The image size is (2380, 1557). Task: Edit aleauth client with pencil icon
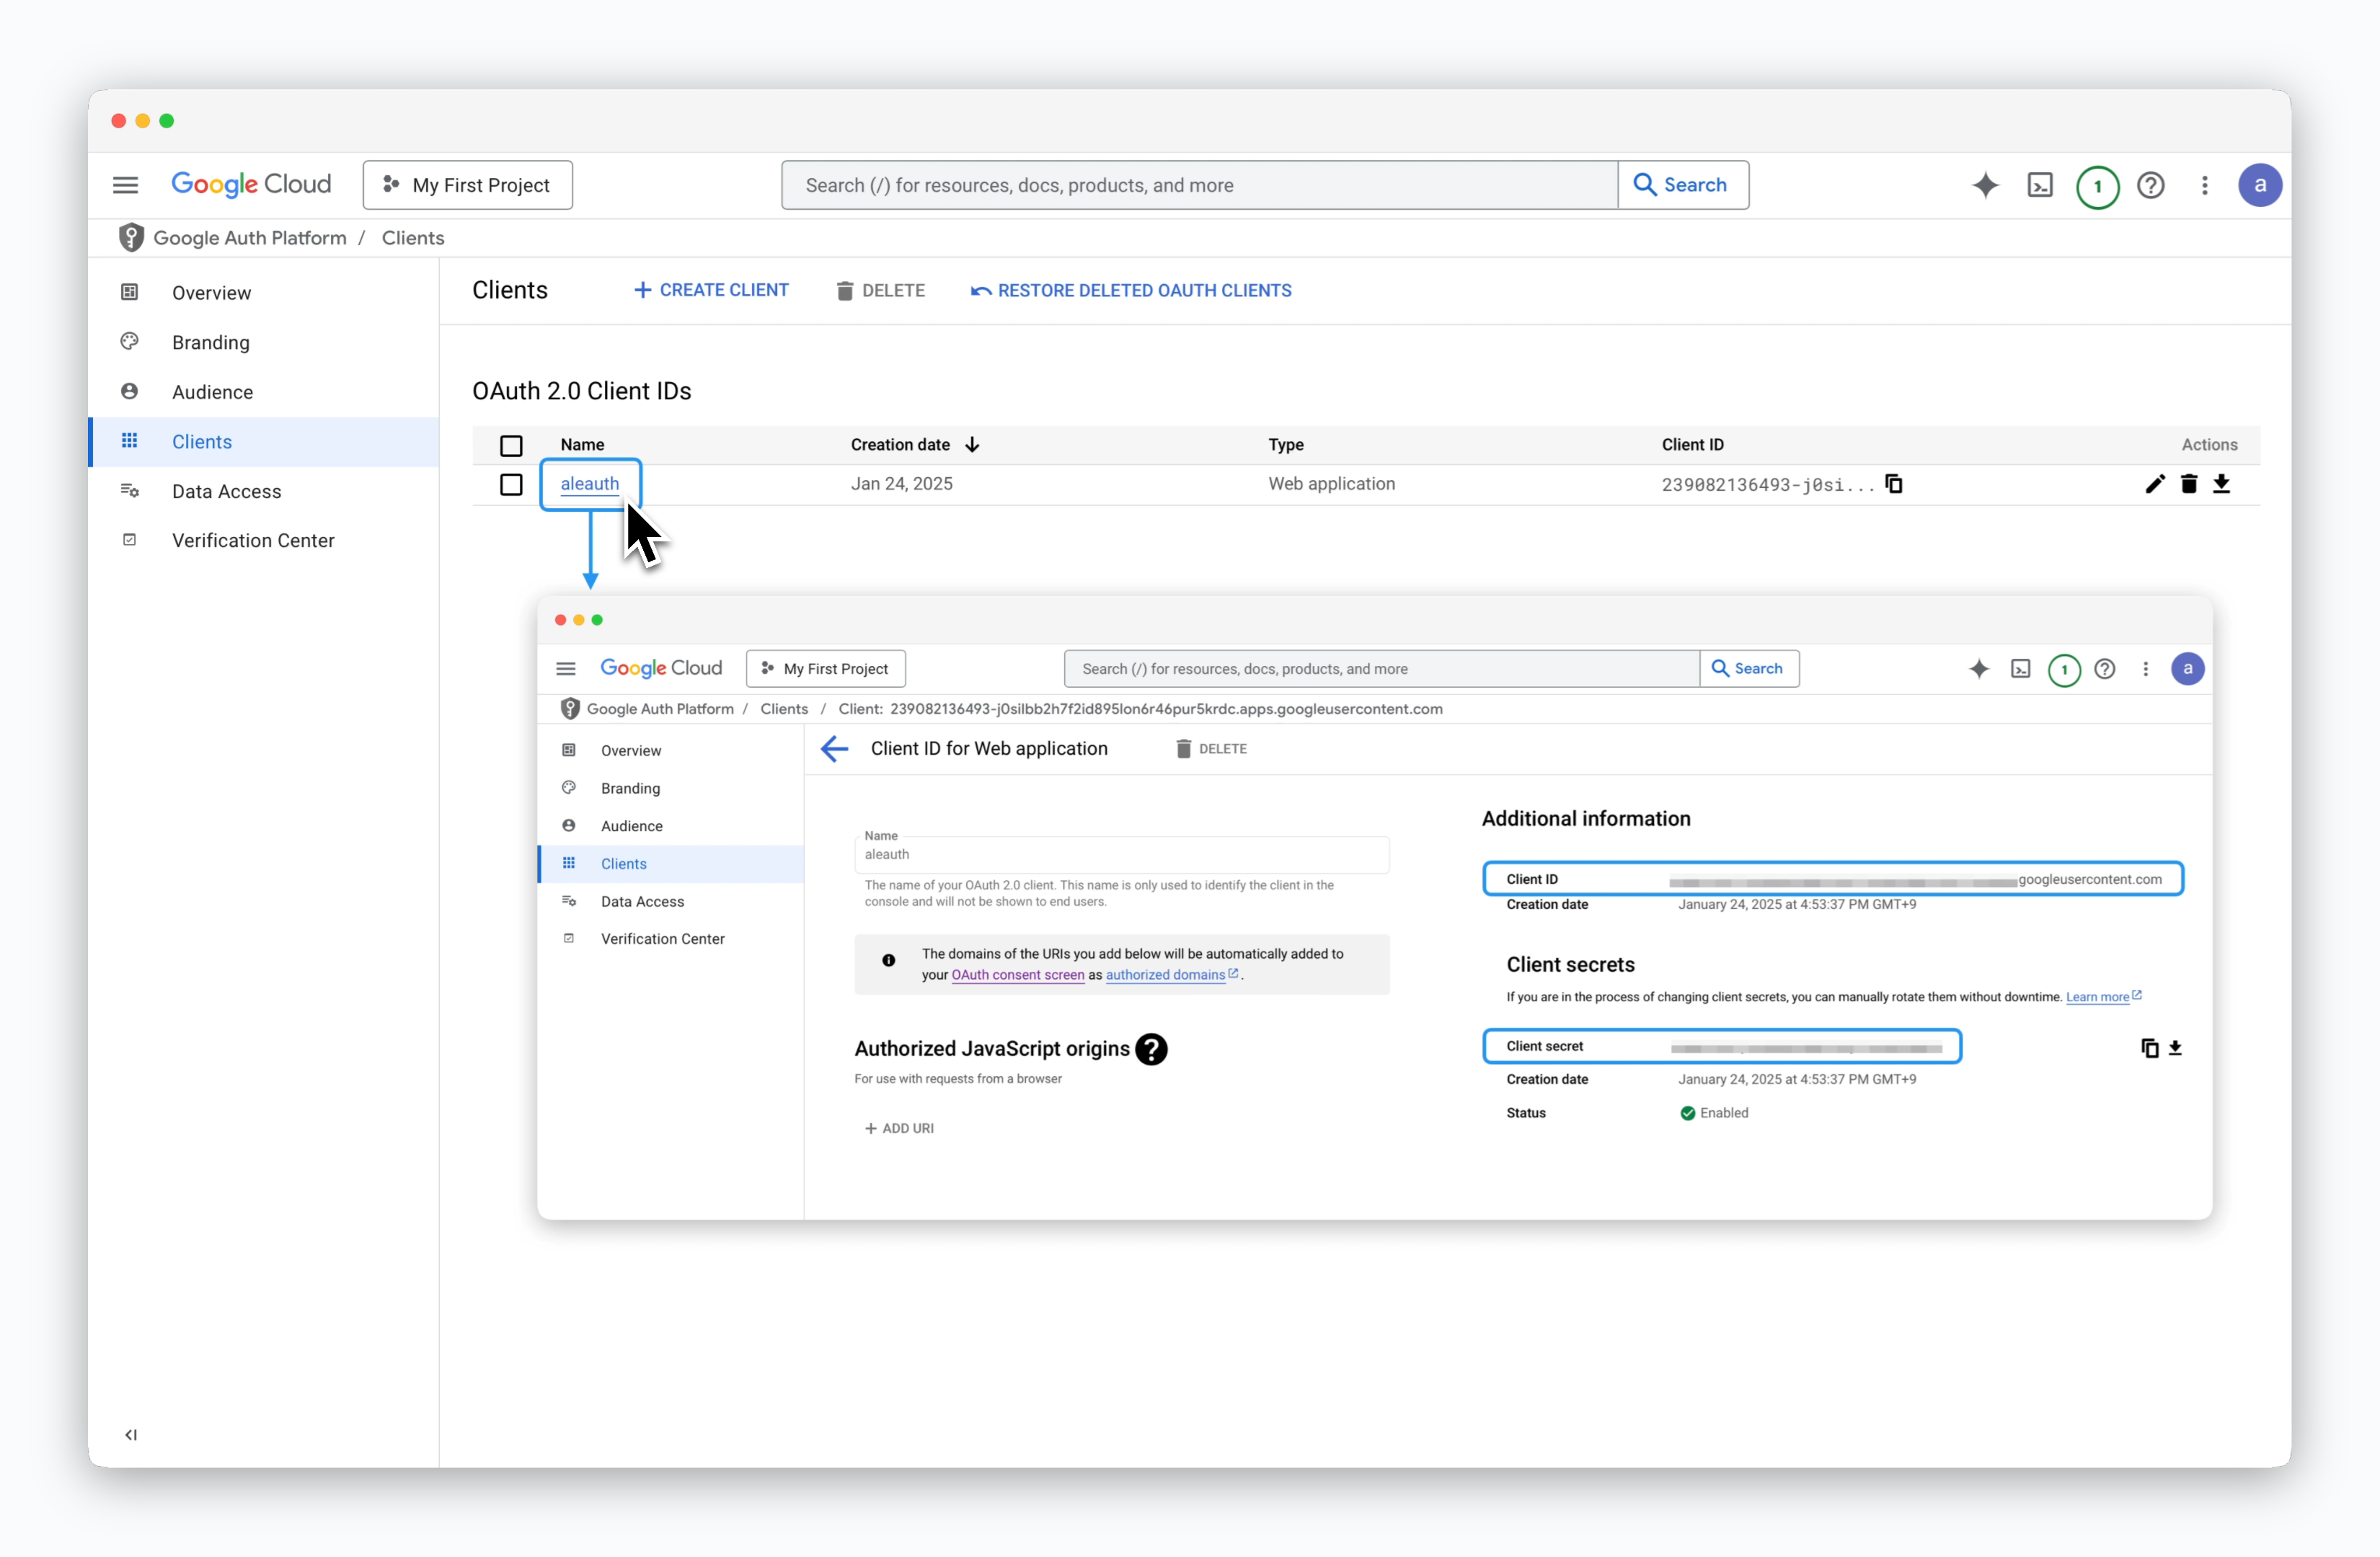pyautogui.click(x=2155, y=484)
